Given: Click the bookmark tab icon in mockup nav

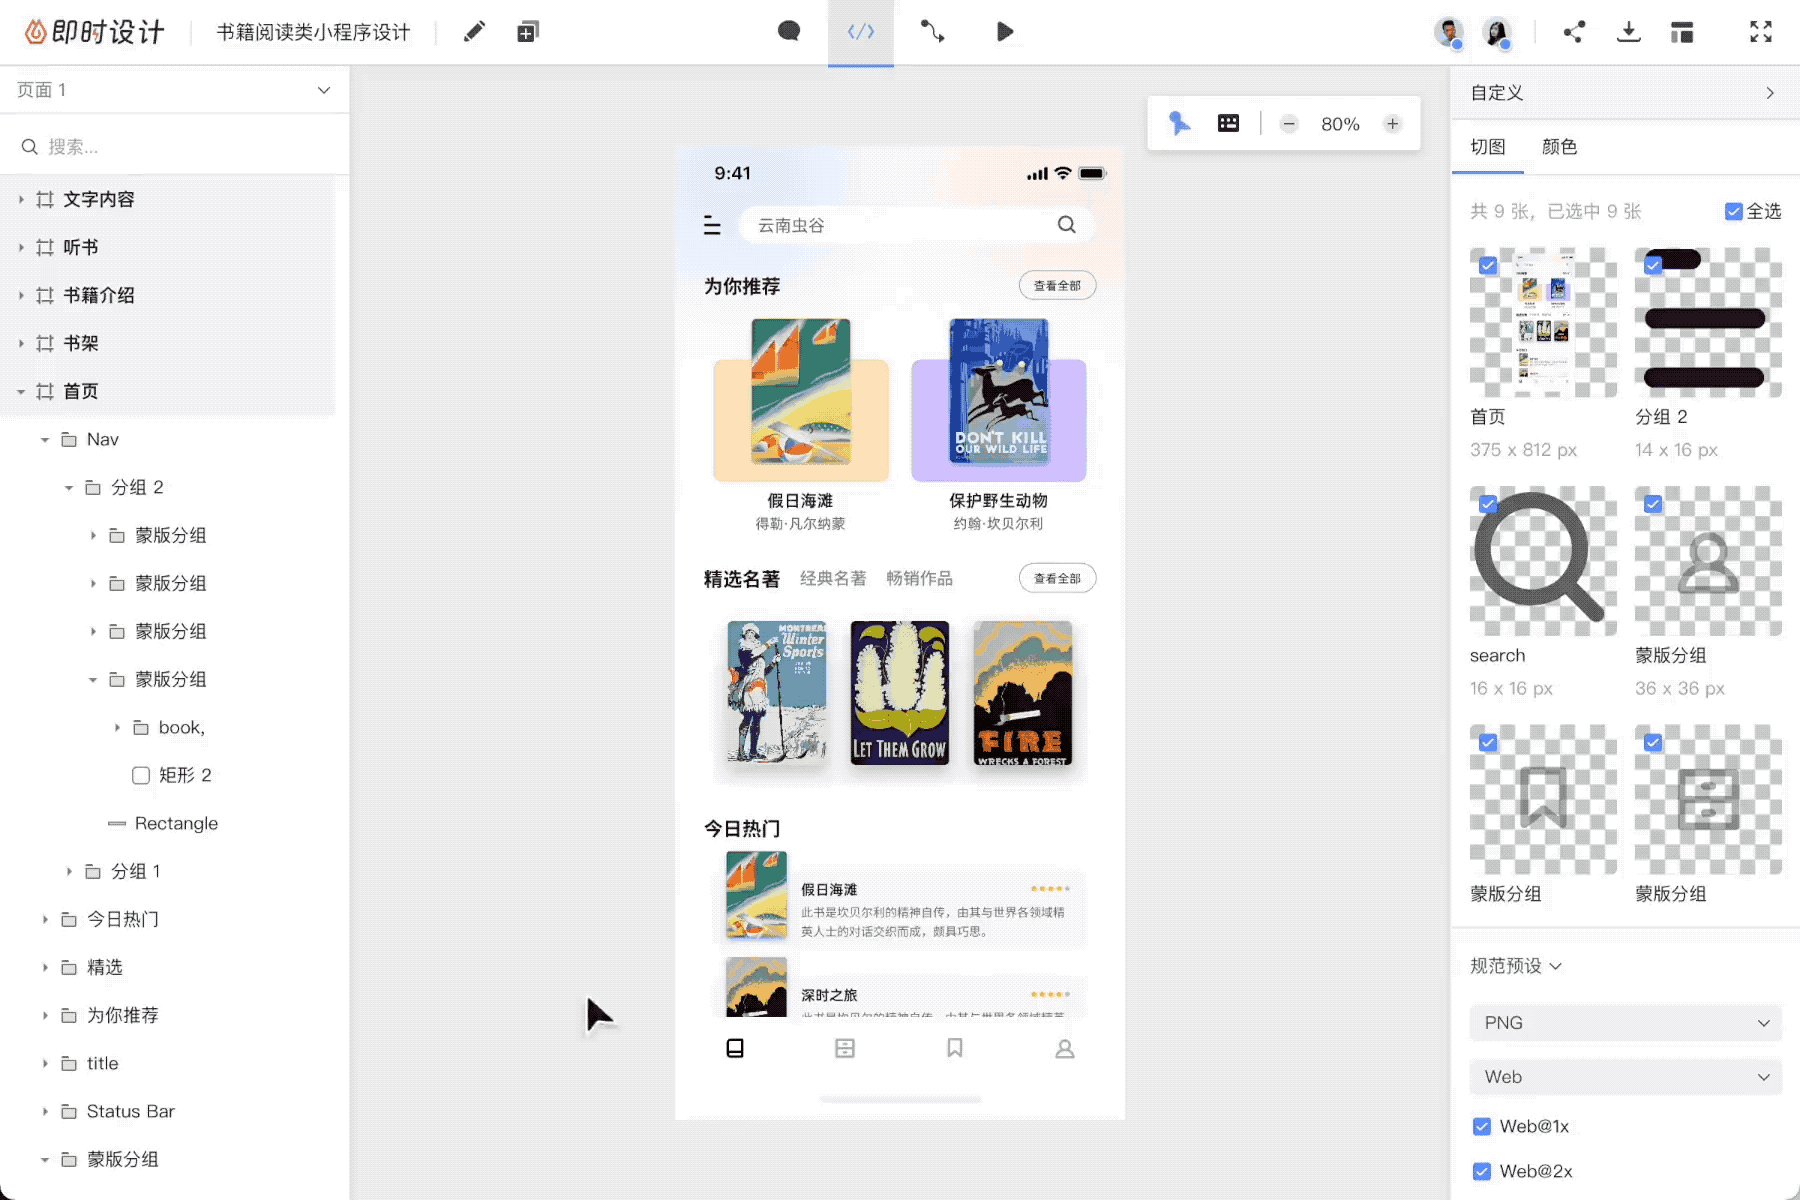Looking at the screenshot, I should click(x=955, y=1048).
